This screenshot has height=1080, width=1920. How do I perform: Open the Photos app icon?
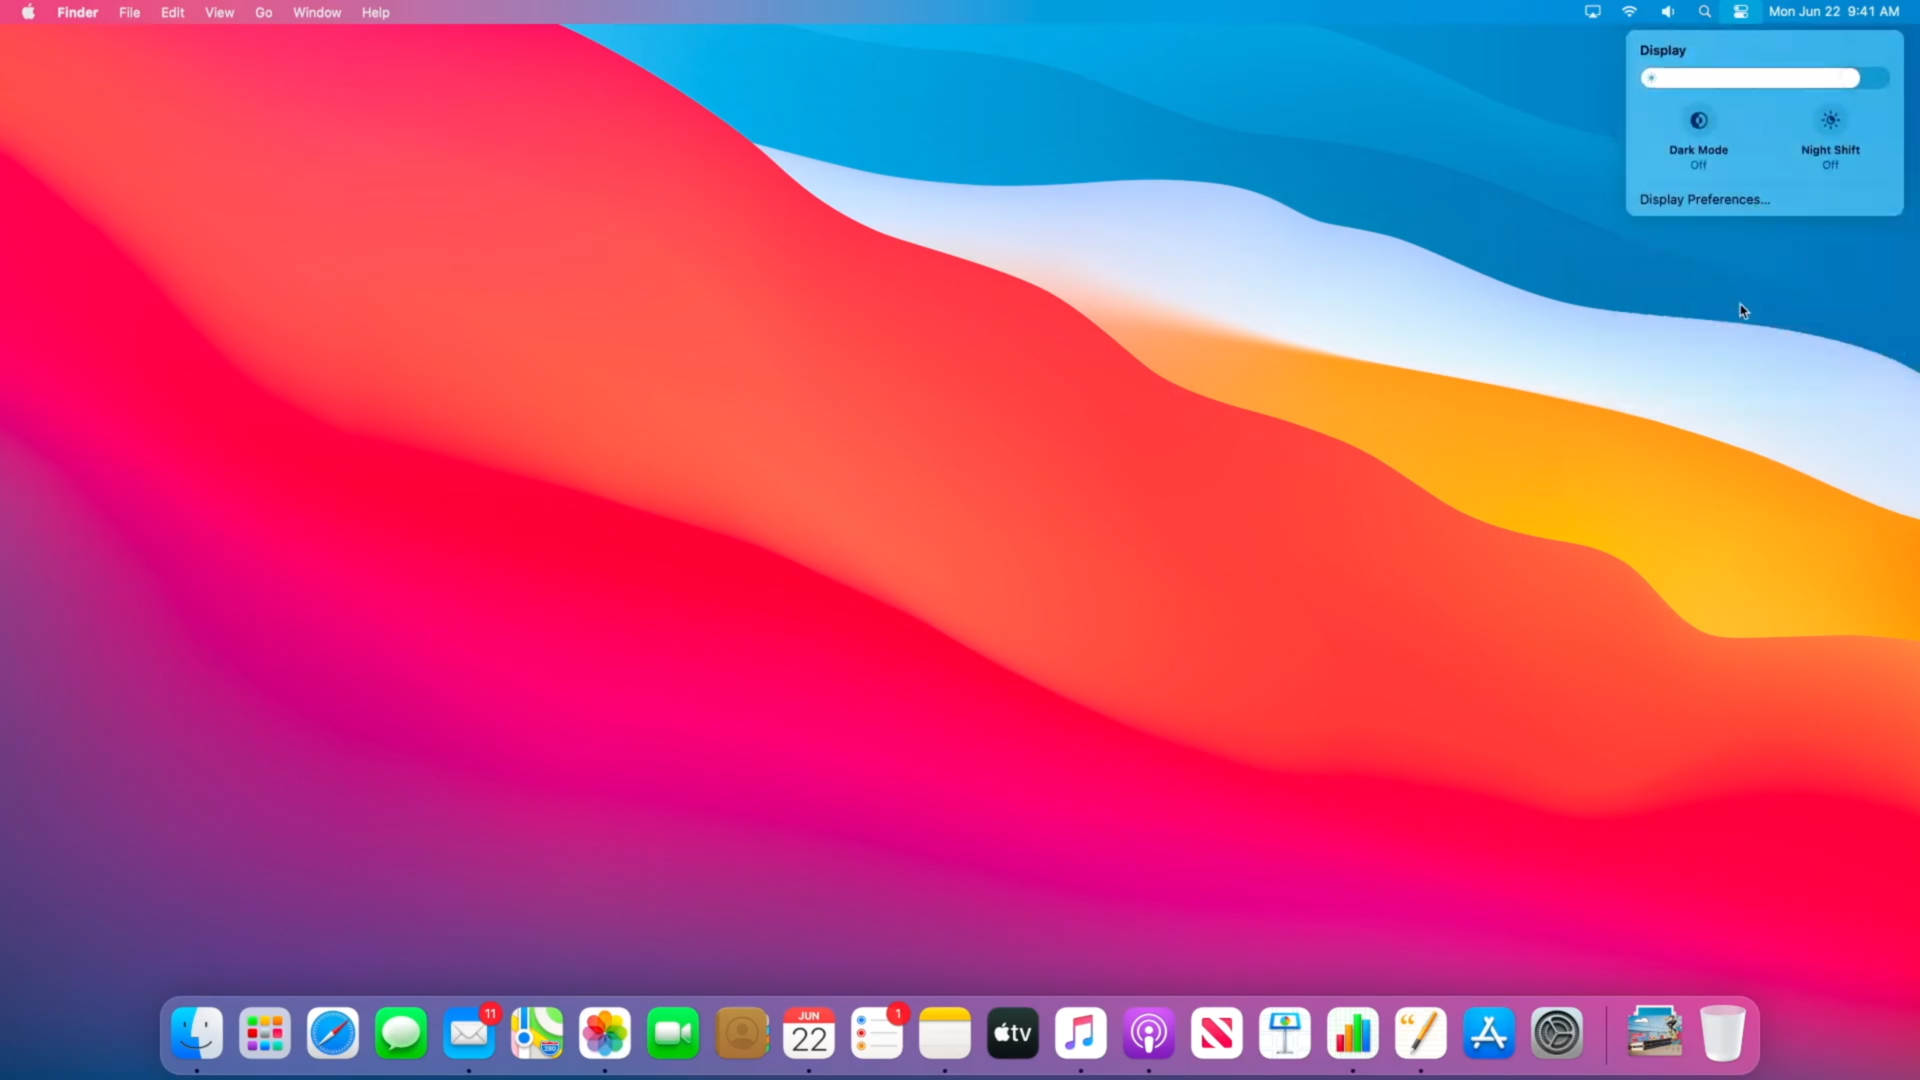pyautogui.click(x=604, y=1033)
